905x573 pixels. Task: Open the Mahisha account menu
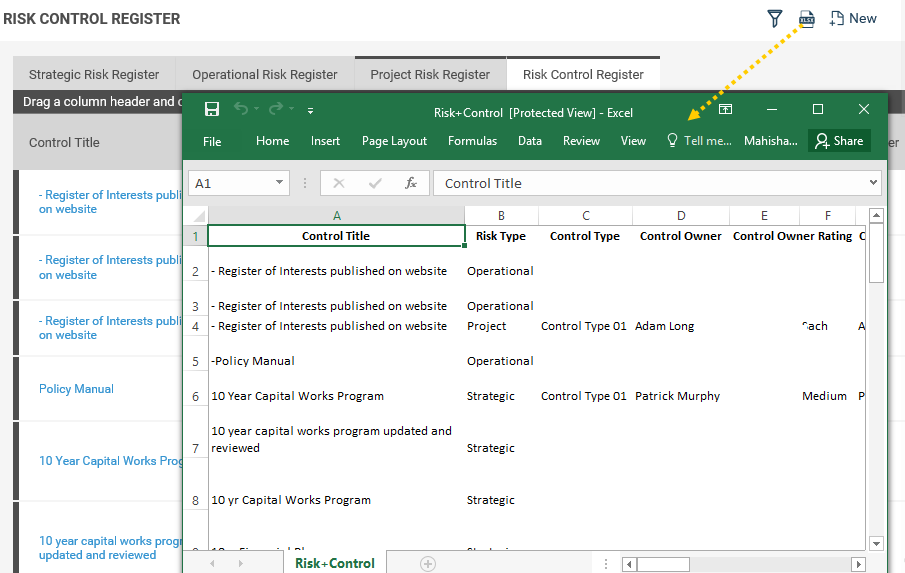[x=771, y=141]
